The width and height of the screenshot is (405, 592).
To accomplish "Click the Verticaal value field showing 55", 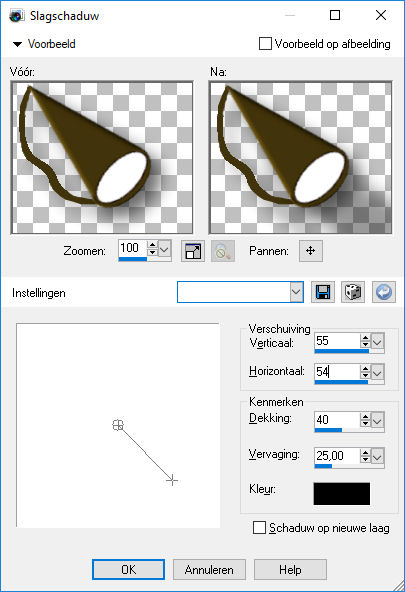I will pos(337,341).
